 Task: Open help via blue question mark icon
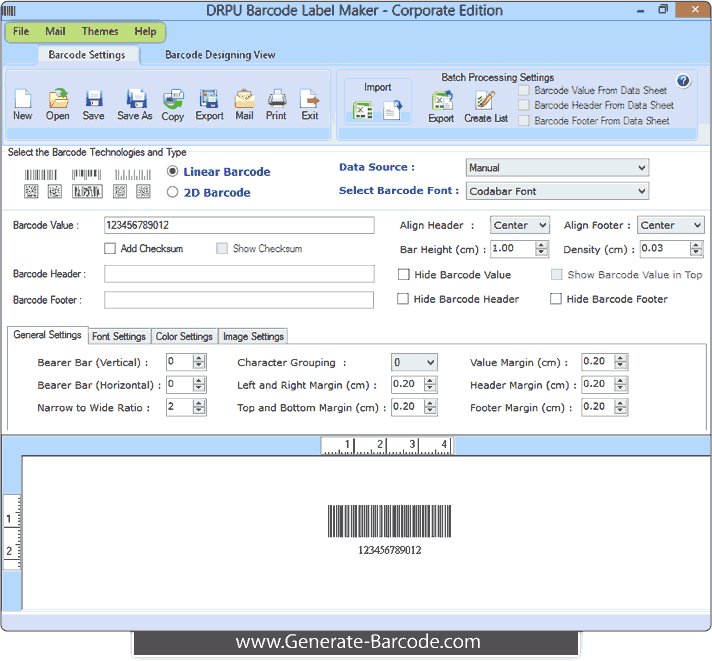coord(683,81)
